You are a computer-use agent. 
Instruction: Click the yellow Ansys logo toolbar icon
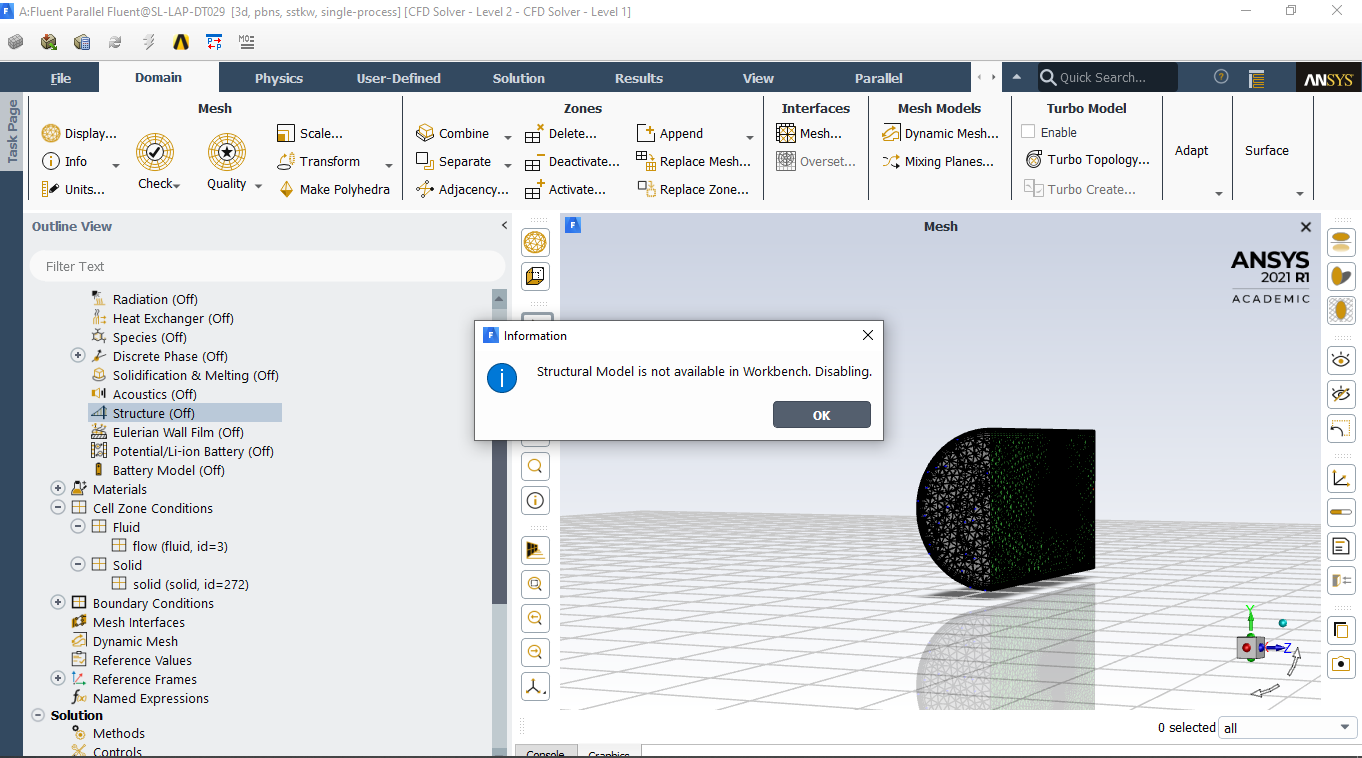(181, 42)
